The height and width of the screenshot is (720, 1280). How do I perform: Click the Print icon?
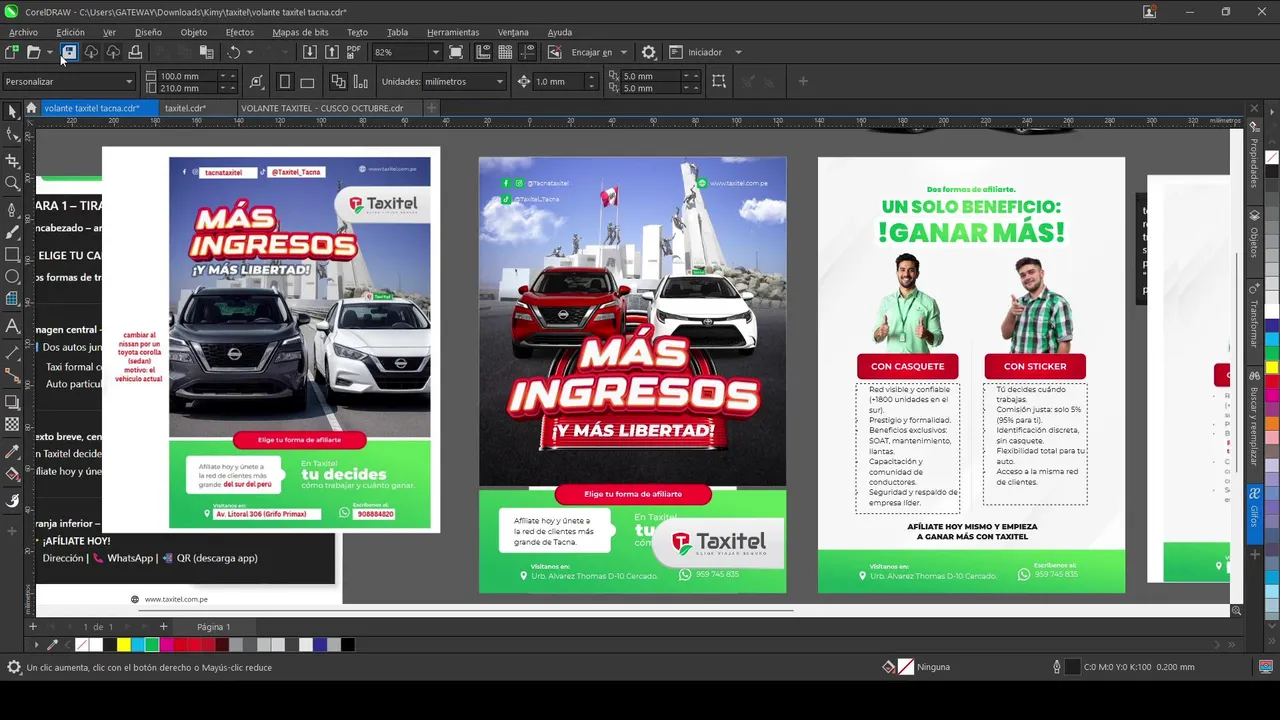tap(135, 52)
